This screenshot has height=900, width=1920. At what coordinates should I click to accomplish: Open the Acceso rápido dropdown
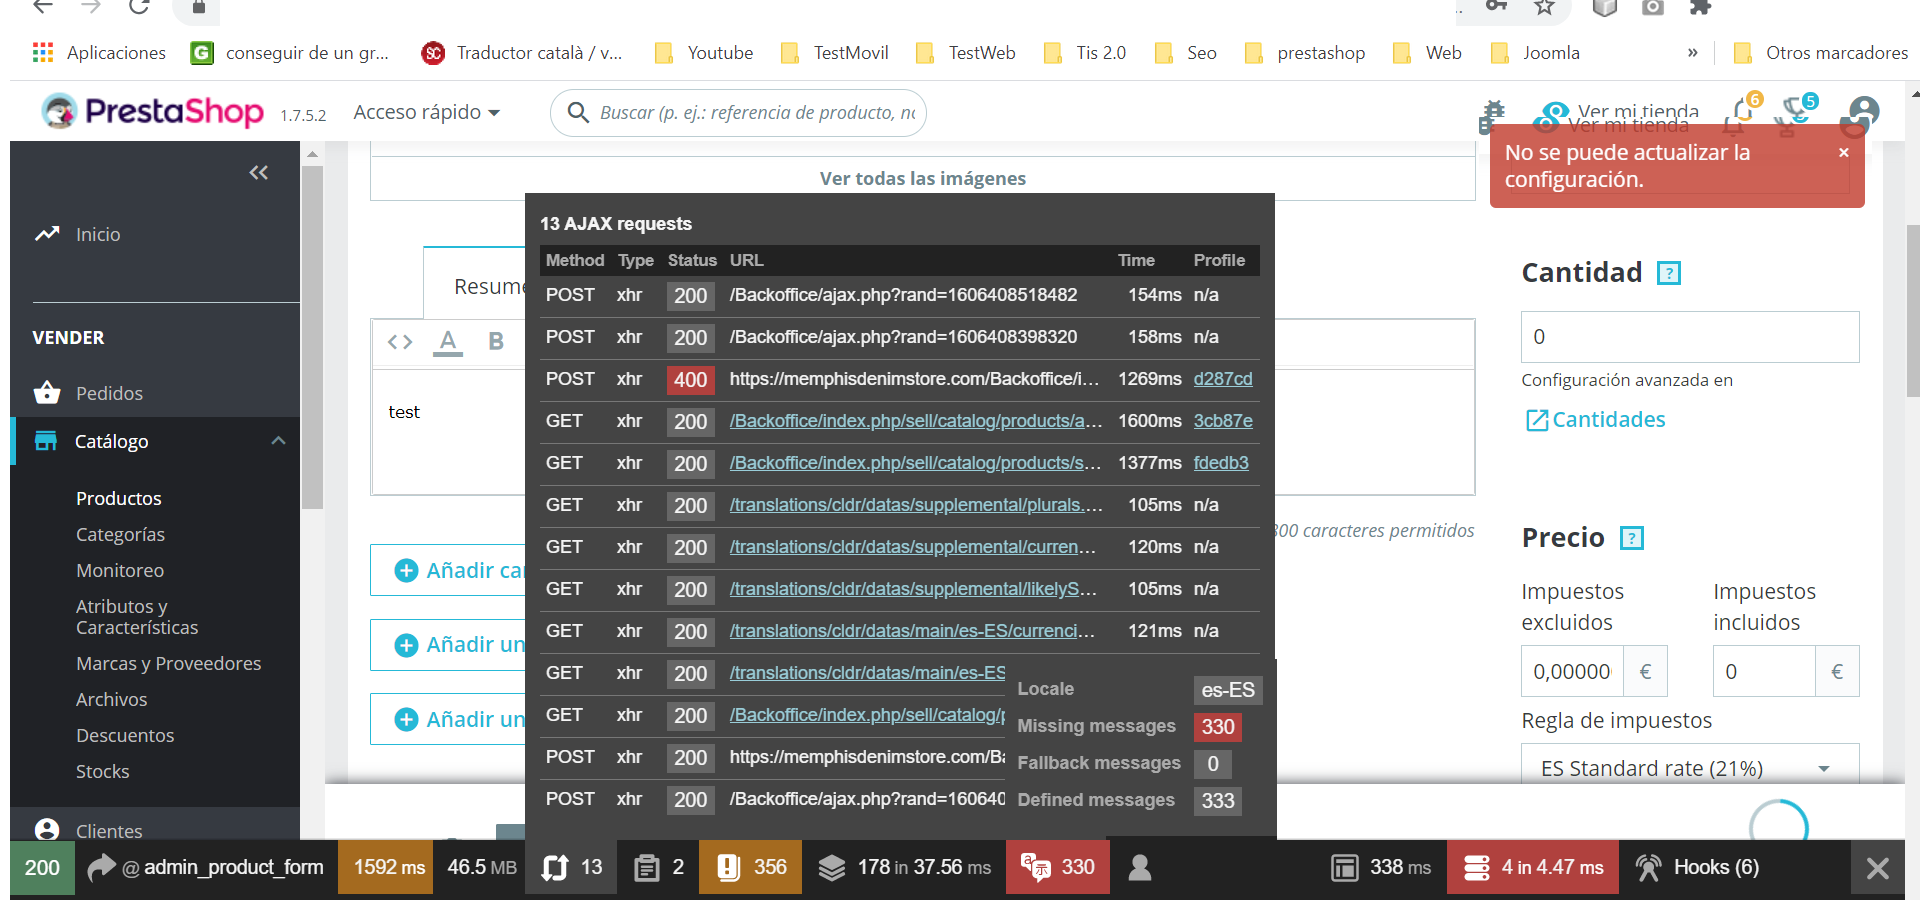click(427, 112)
